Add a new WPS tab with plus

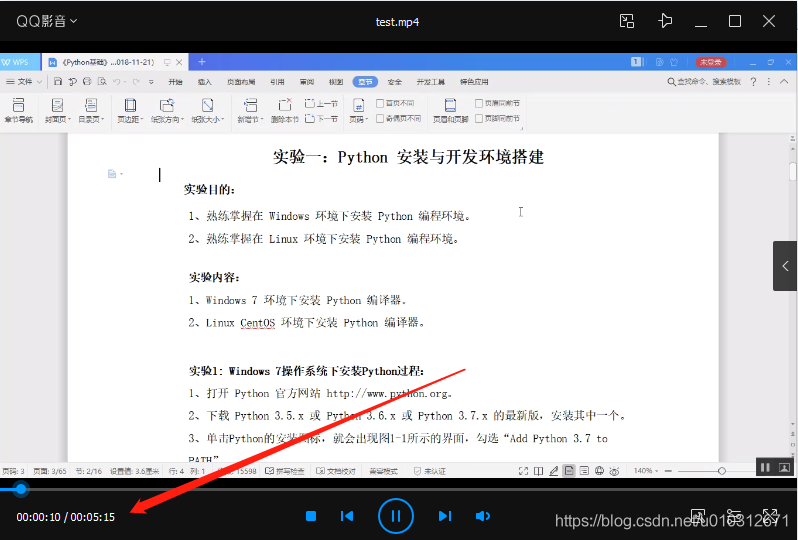[x=202, y=62]
